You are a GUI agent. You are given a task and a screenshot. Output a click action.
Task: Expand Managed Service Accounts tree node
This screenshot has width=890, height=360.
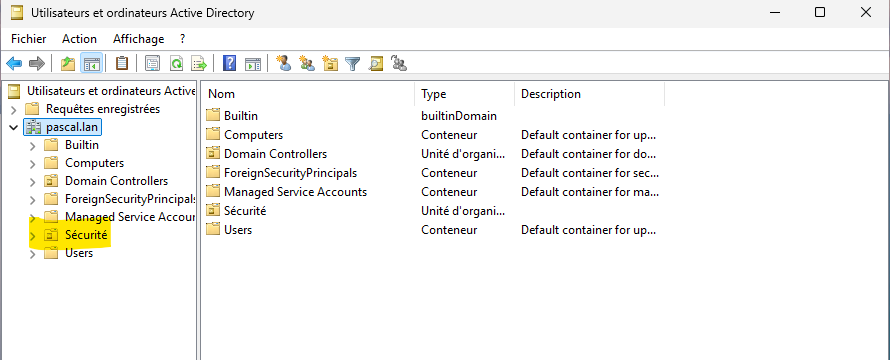pos(33,217)
